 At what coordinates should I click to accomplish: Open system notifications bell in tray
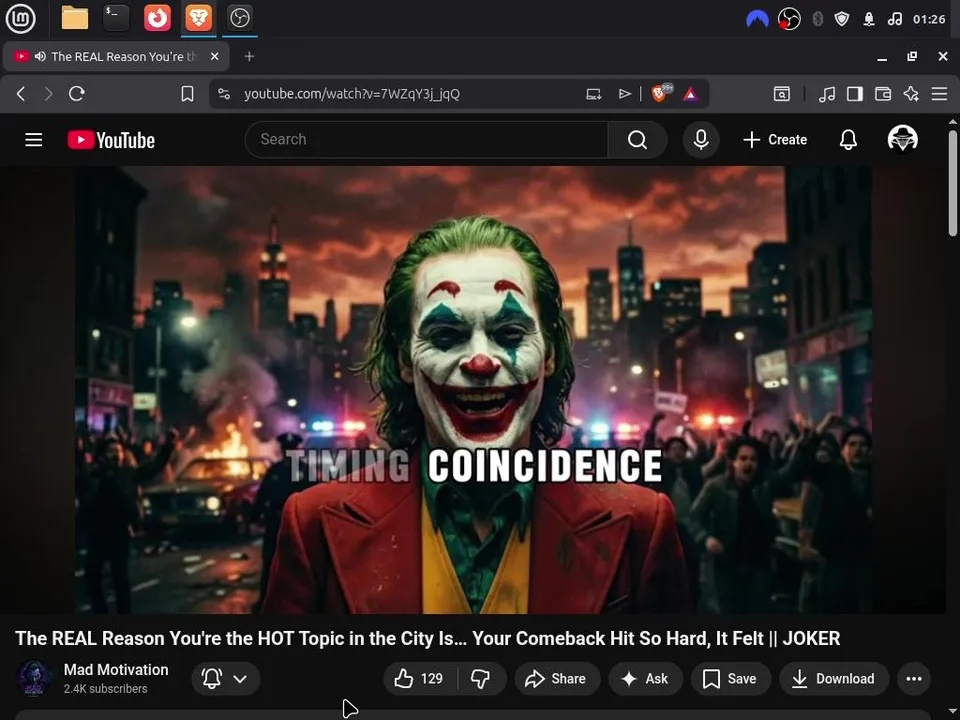point(869,20)
